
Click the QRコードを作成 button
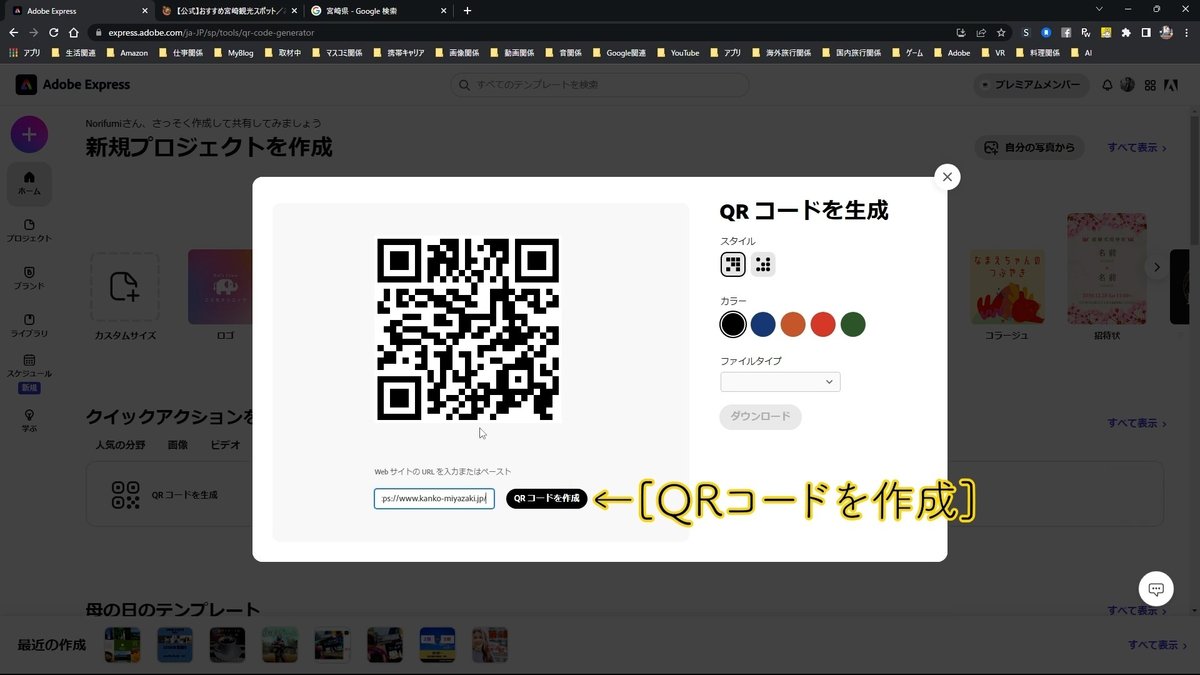(547, 498)
